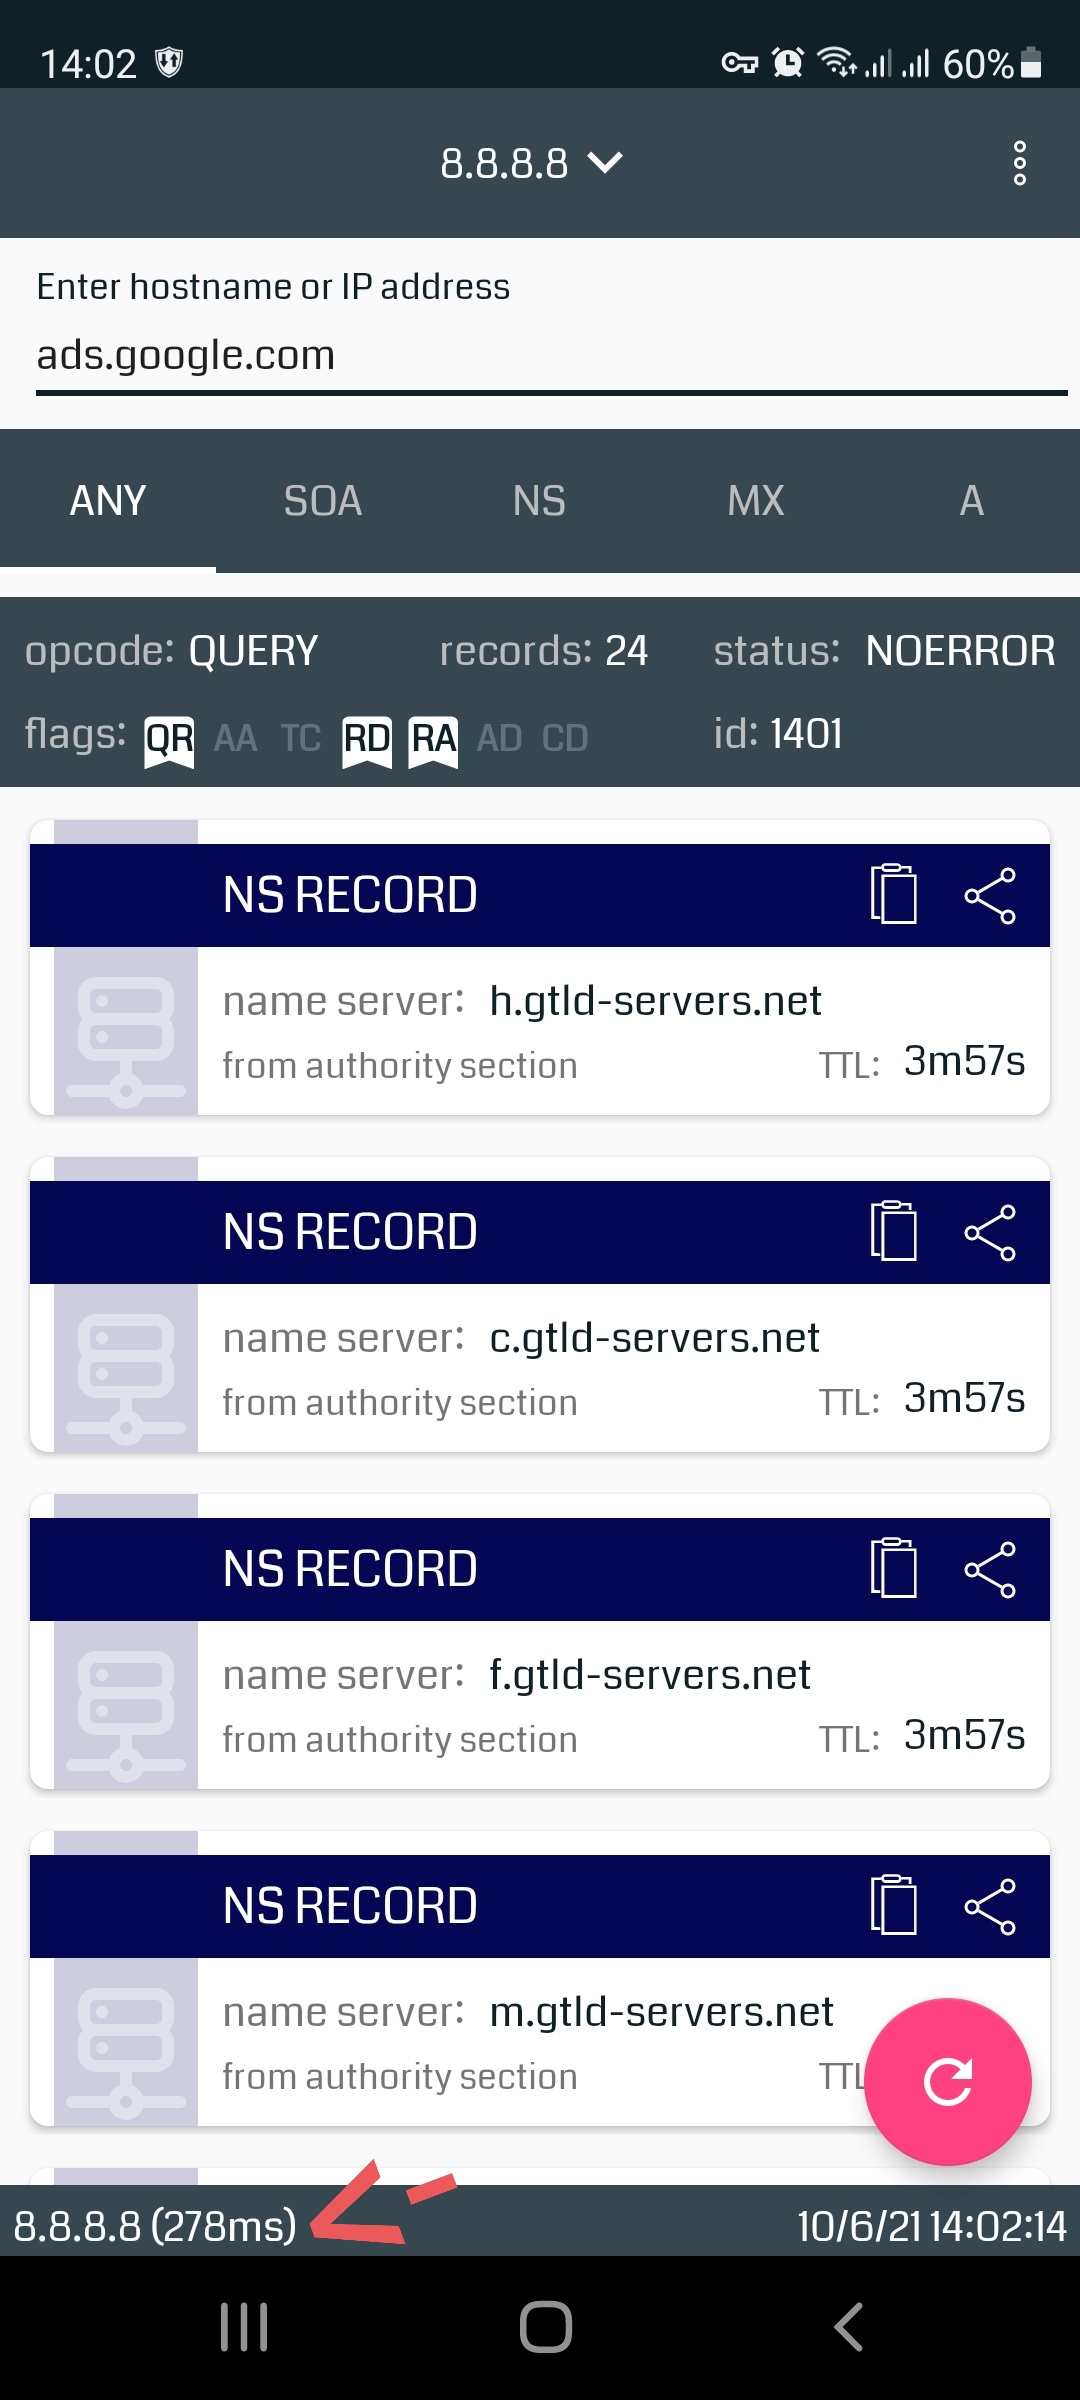Image resolution: width=1080 pixels, height=2400 pixels.
Task: Switch to the MX tab
Action: 756,500
